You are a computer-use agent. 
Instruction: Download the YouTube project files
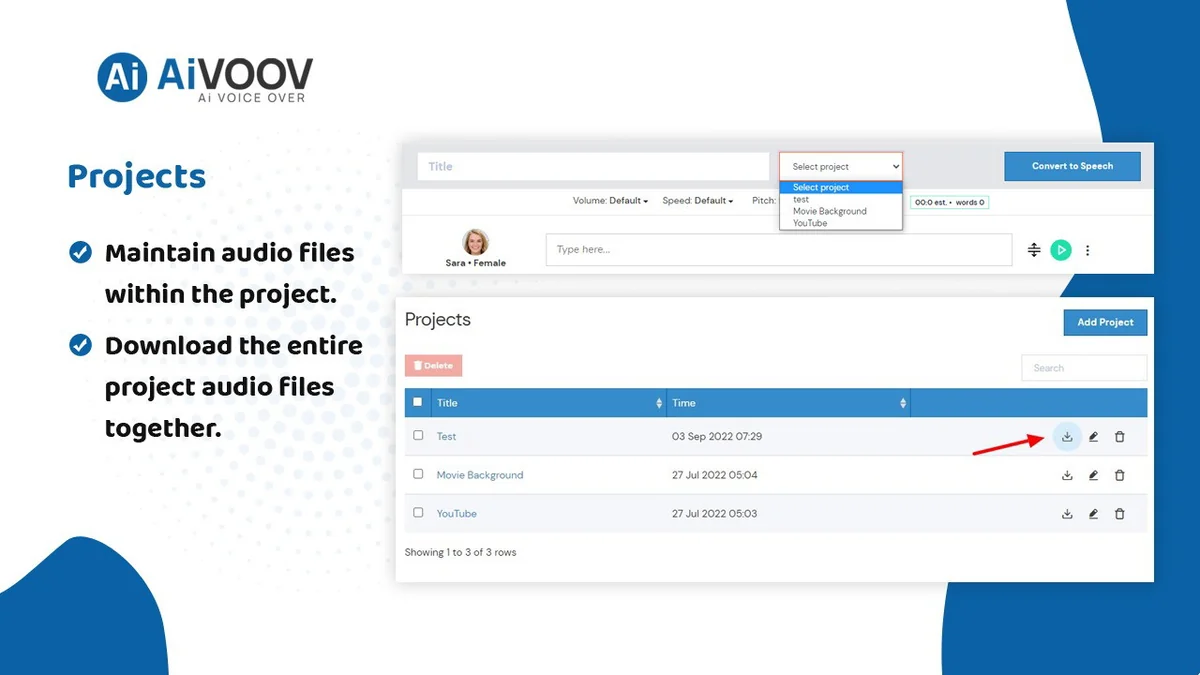[1067, 514]
